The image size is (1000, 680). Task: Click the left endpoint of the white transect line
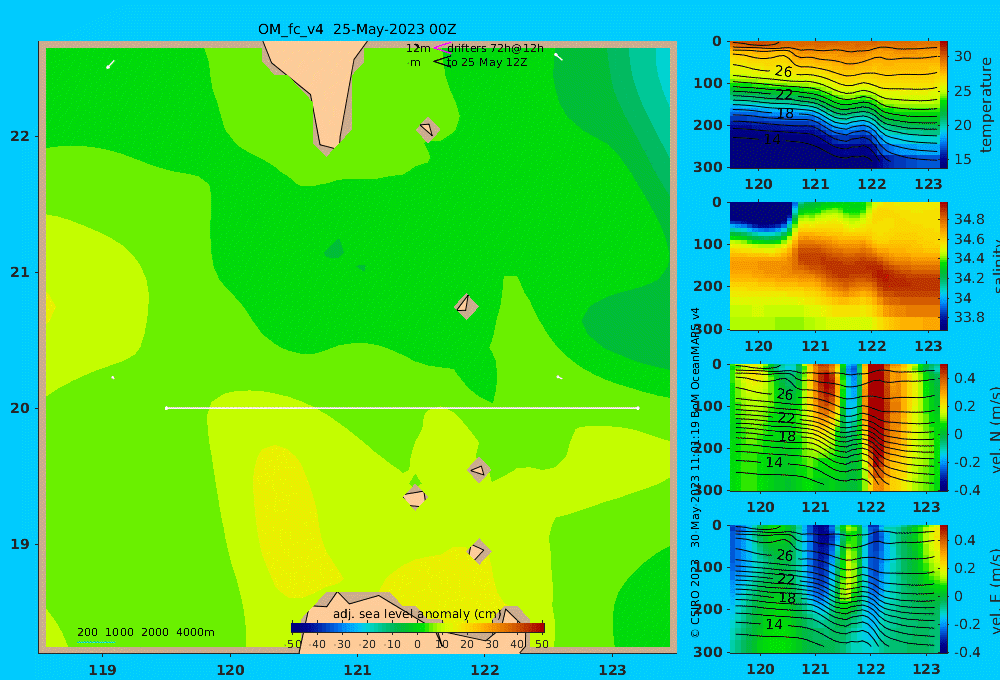[166, 408]
